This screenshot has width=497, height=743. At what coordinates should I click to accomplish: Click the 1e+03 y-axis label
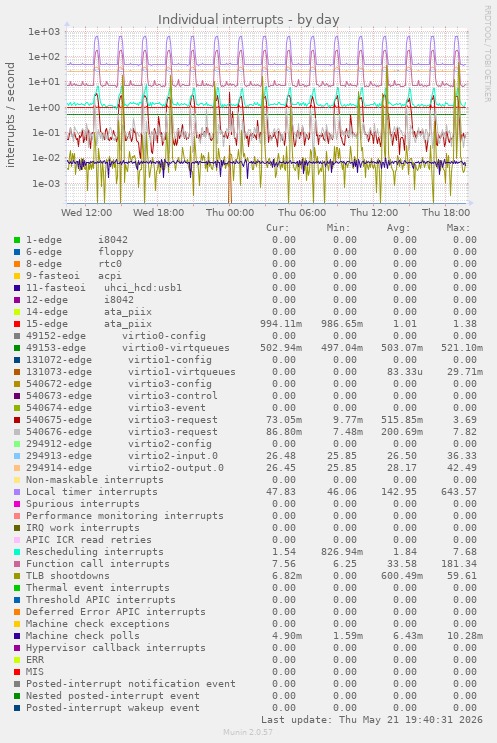(45, 32)
